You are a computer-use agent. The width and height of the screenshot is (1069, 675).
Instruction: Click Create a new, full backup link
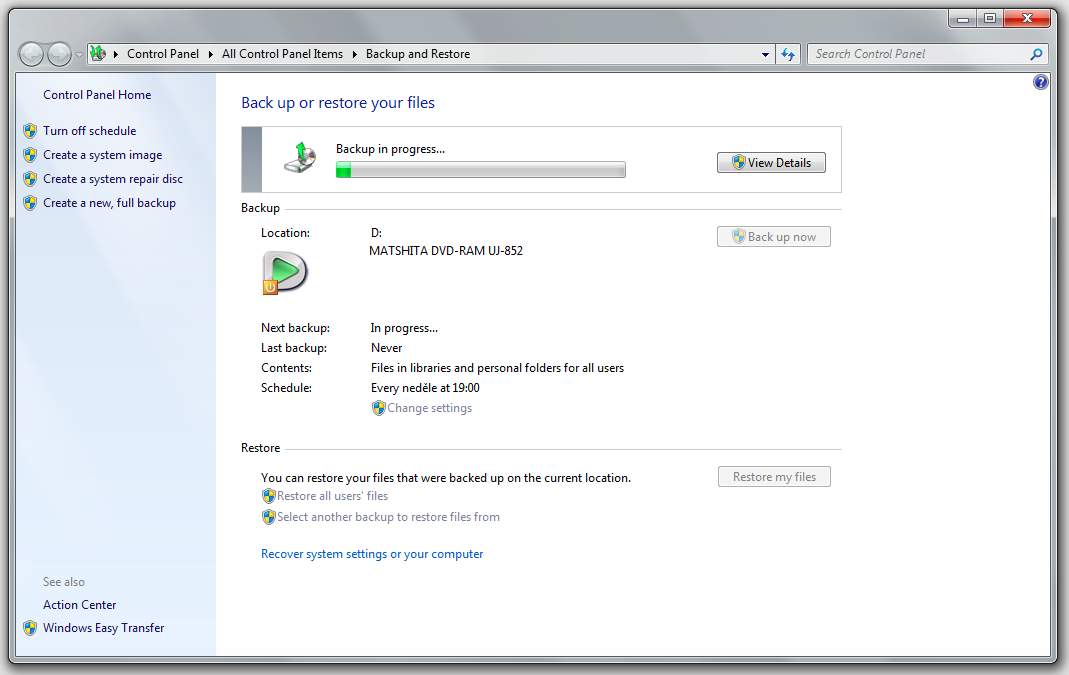pyautogui.click(x=109, y=202)
